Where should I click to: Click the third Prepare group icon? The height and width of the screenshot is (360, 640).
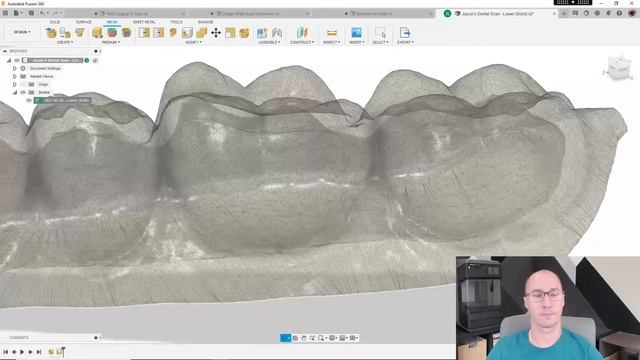[126, 33]
